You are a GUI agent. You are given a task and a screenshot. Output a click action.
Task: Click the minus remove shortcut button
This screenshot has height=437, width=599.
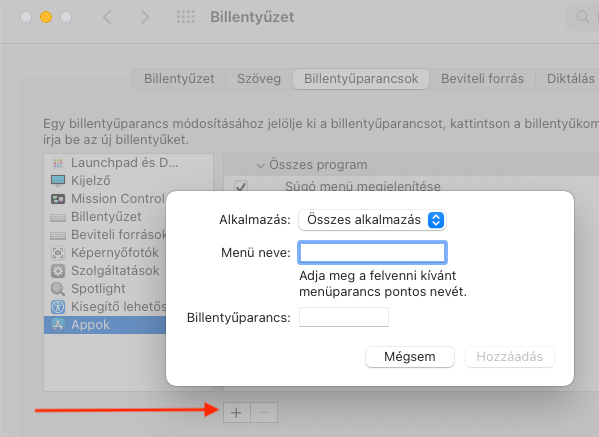tap(264, 413)
